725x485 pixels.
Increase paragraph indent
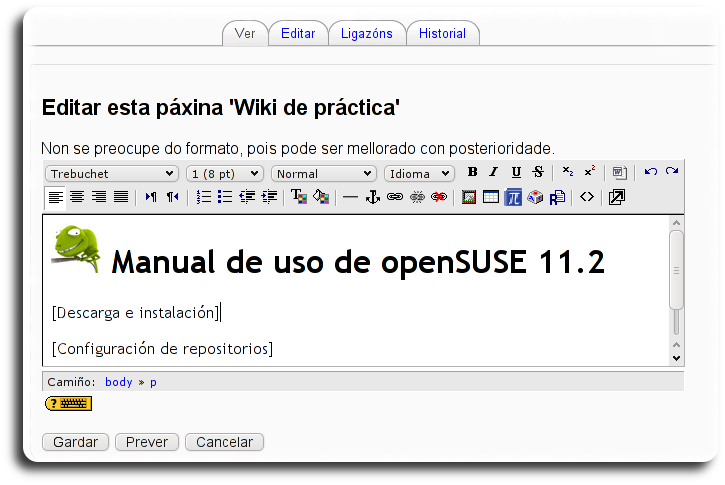click(269, 197)
